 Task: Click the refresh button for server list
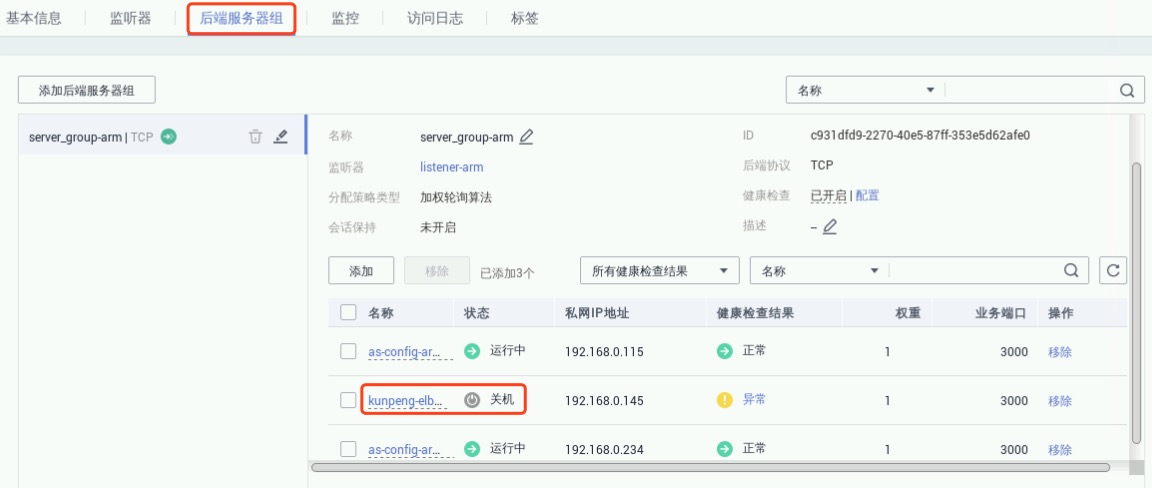pos(1113,270)
